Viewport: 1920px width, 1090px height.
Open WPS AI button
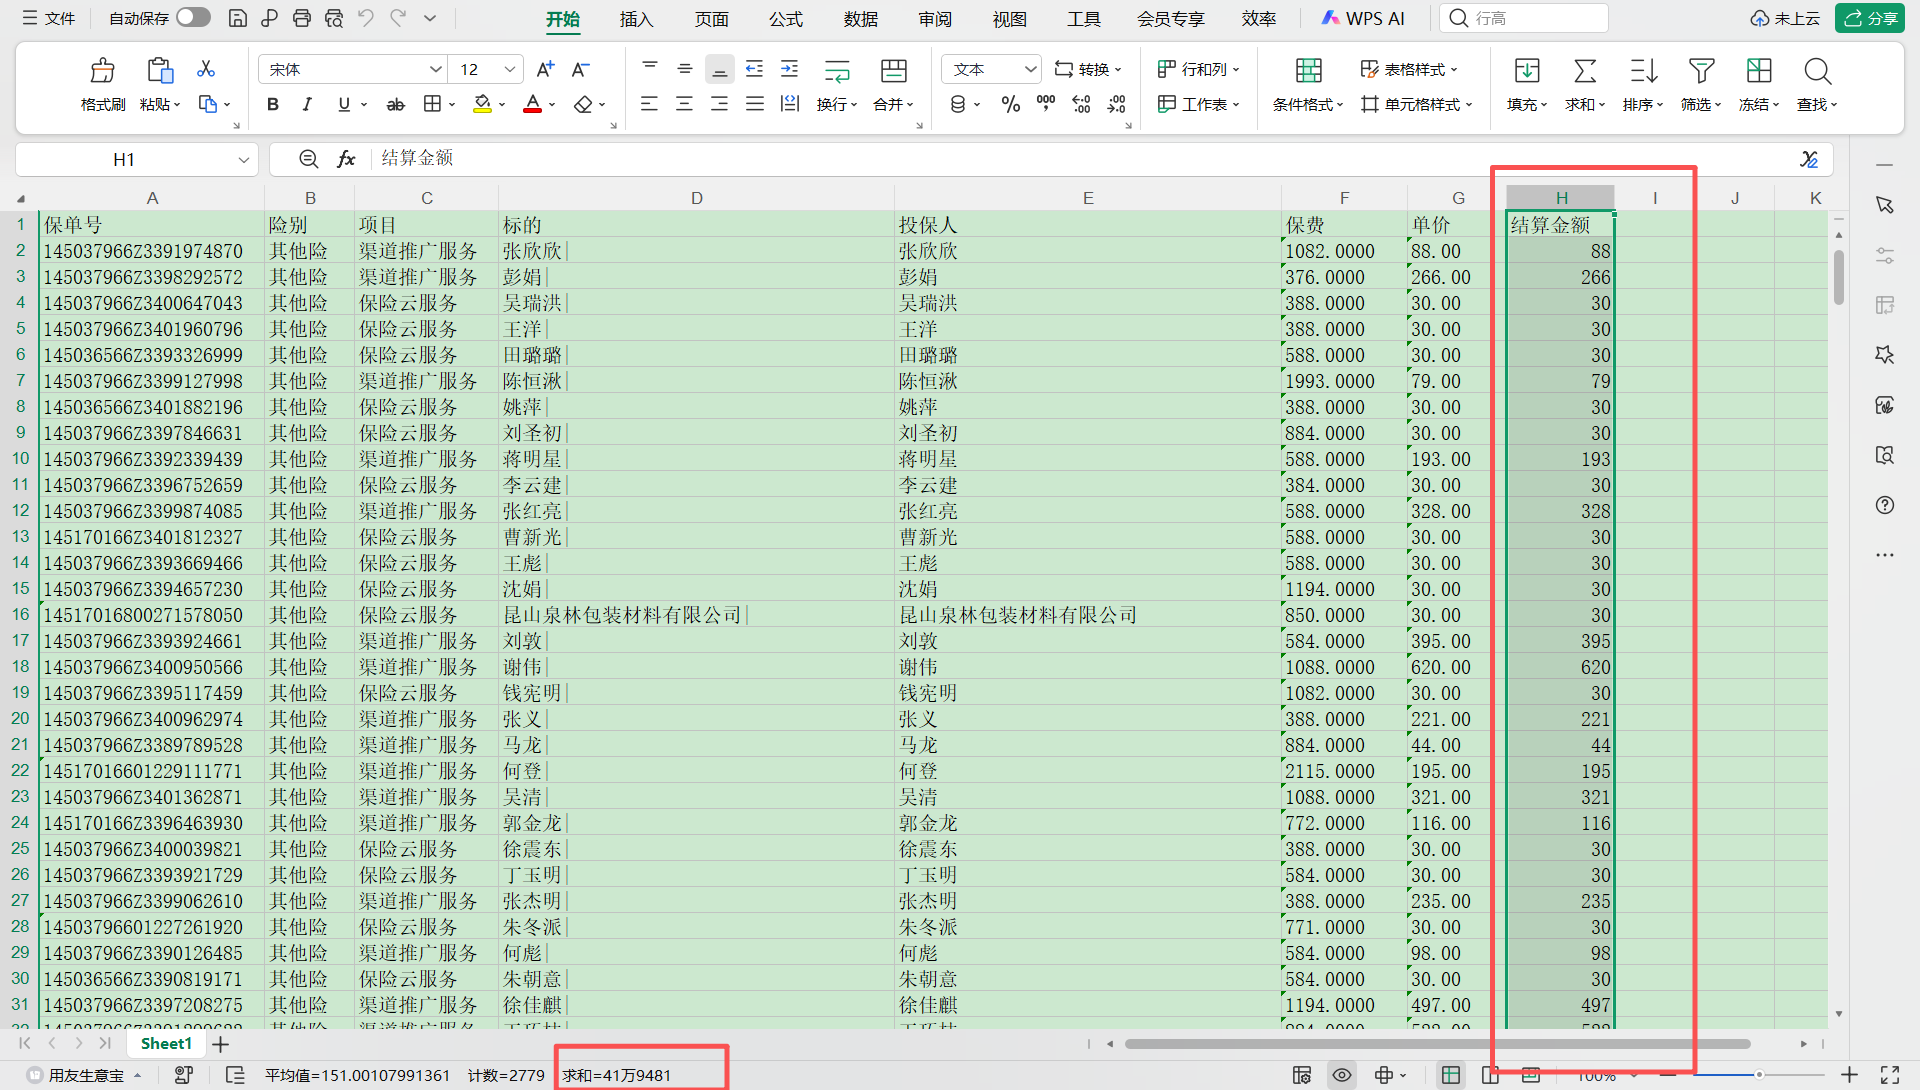click(1363, 18)
